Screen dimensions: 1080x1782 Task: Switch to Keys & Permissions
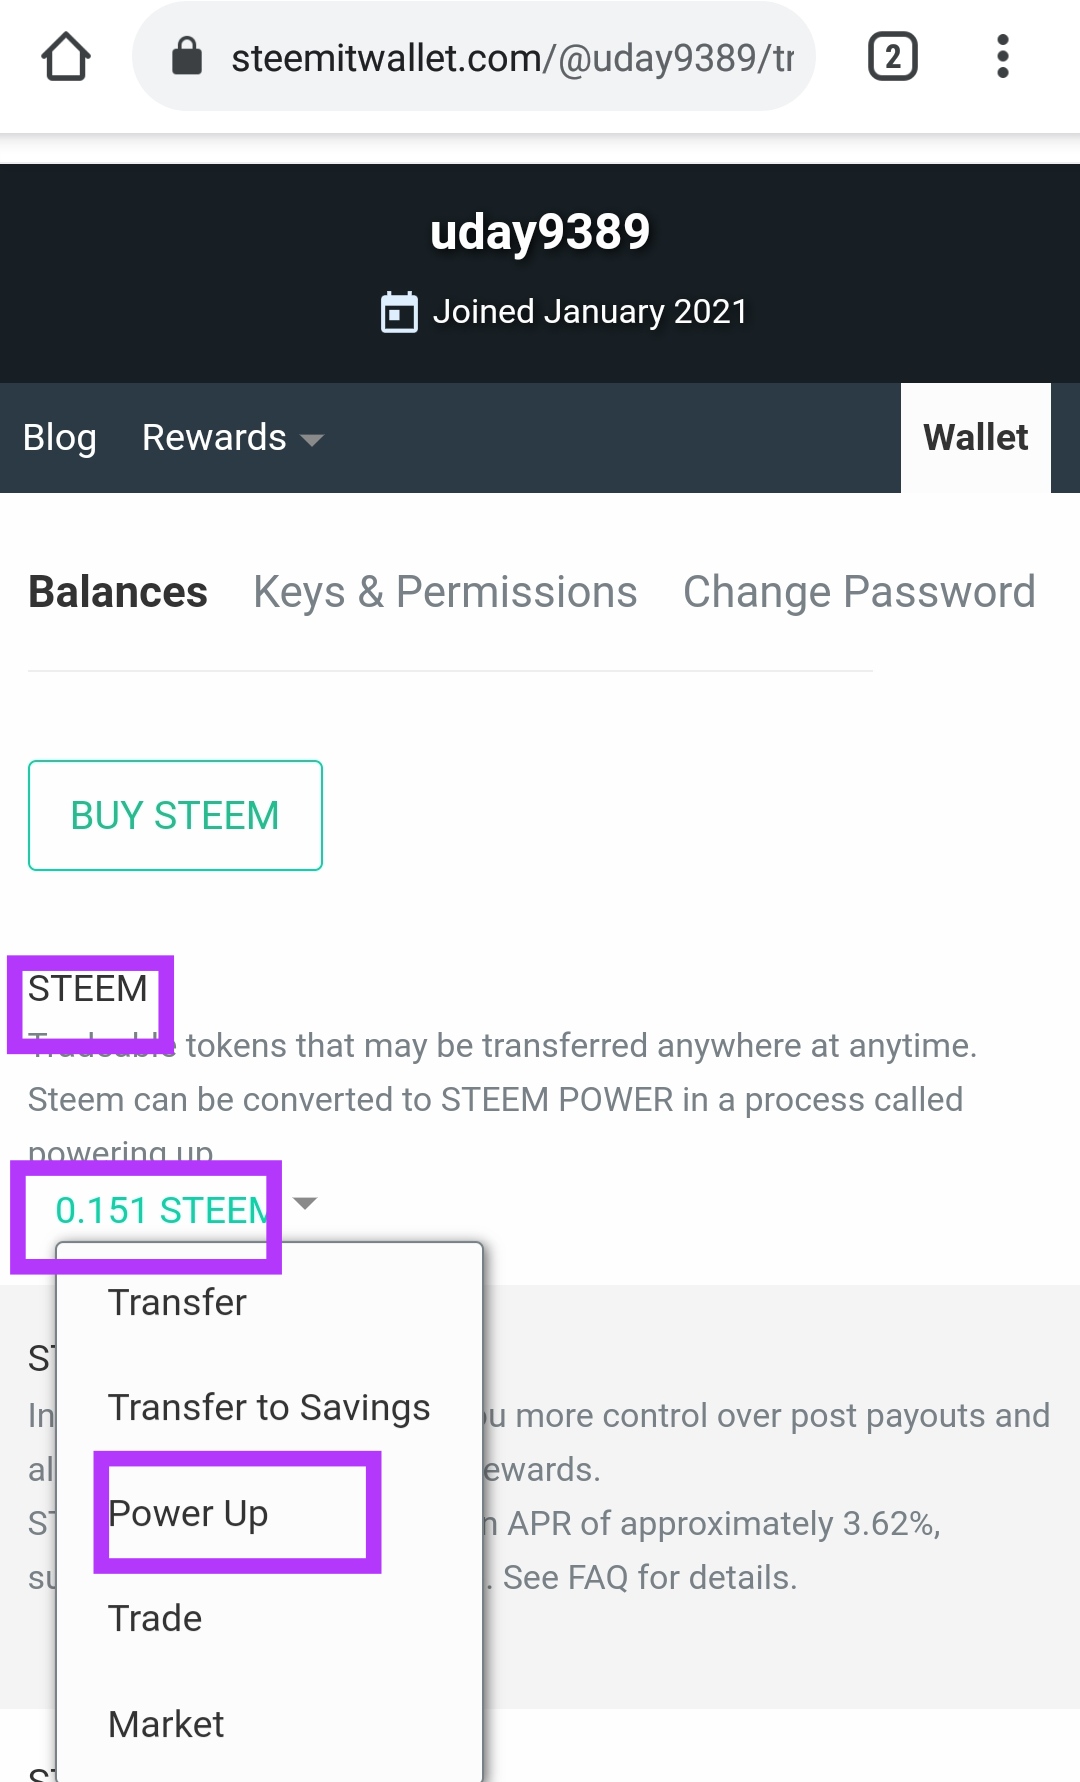(x=445, y=592)
